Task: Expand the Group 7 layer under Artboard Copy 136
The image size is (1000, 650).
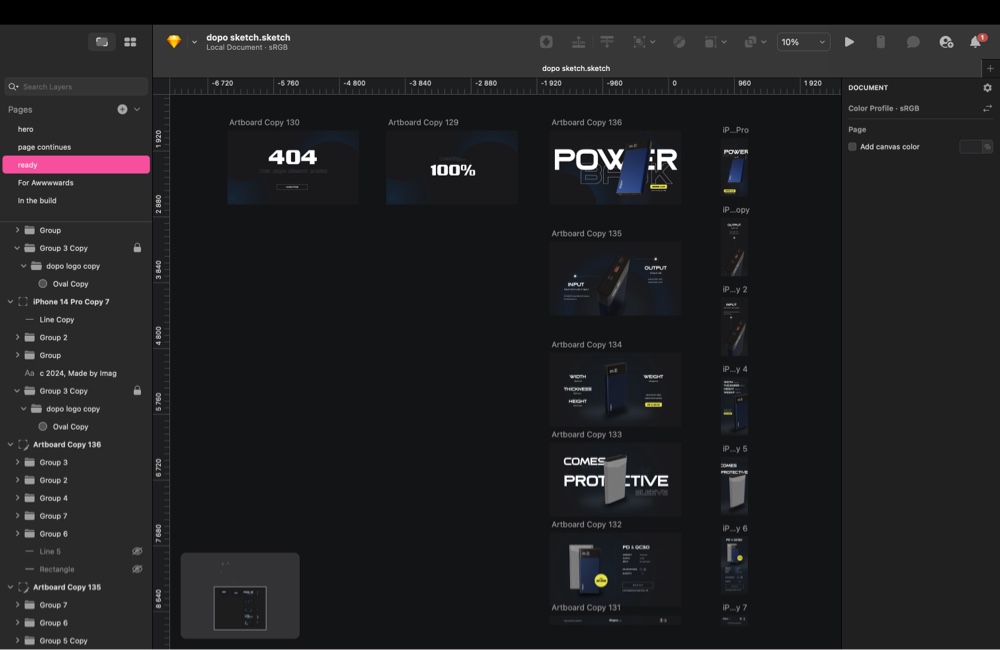Action: click(x=18, y=516)
